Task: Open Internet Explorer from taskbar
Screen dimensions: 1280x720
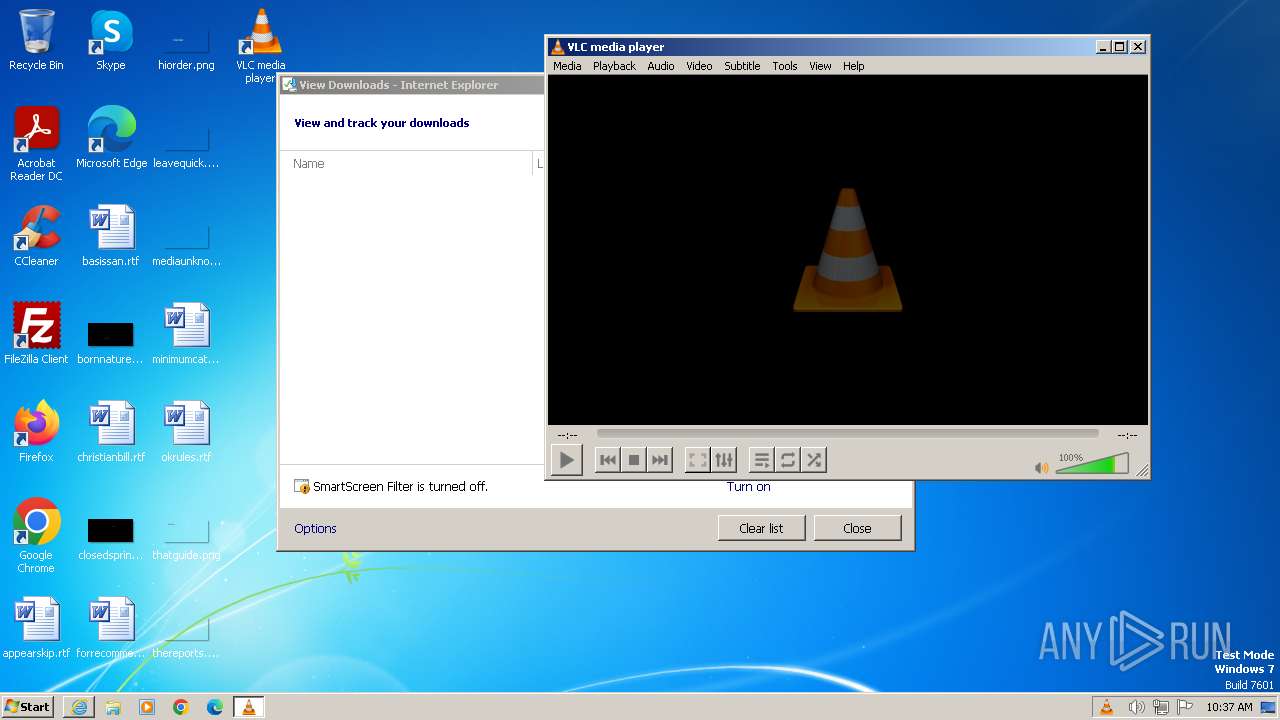Action: 79,707
